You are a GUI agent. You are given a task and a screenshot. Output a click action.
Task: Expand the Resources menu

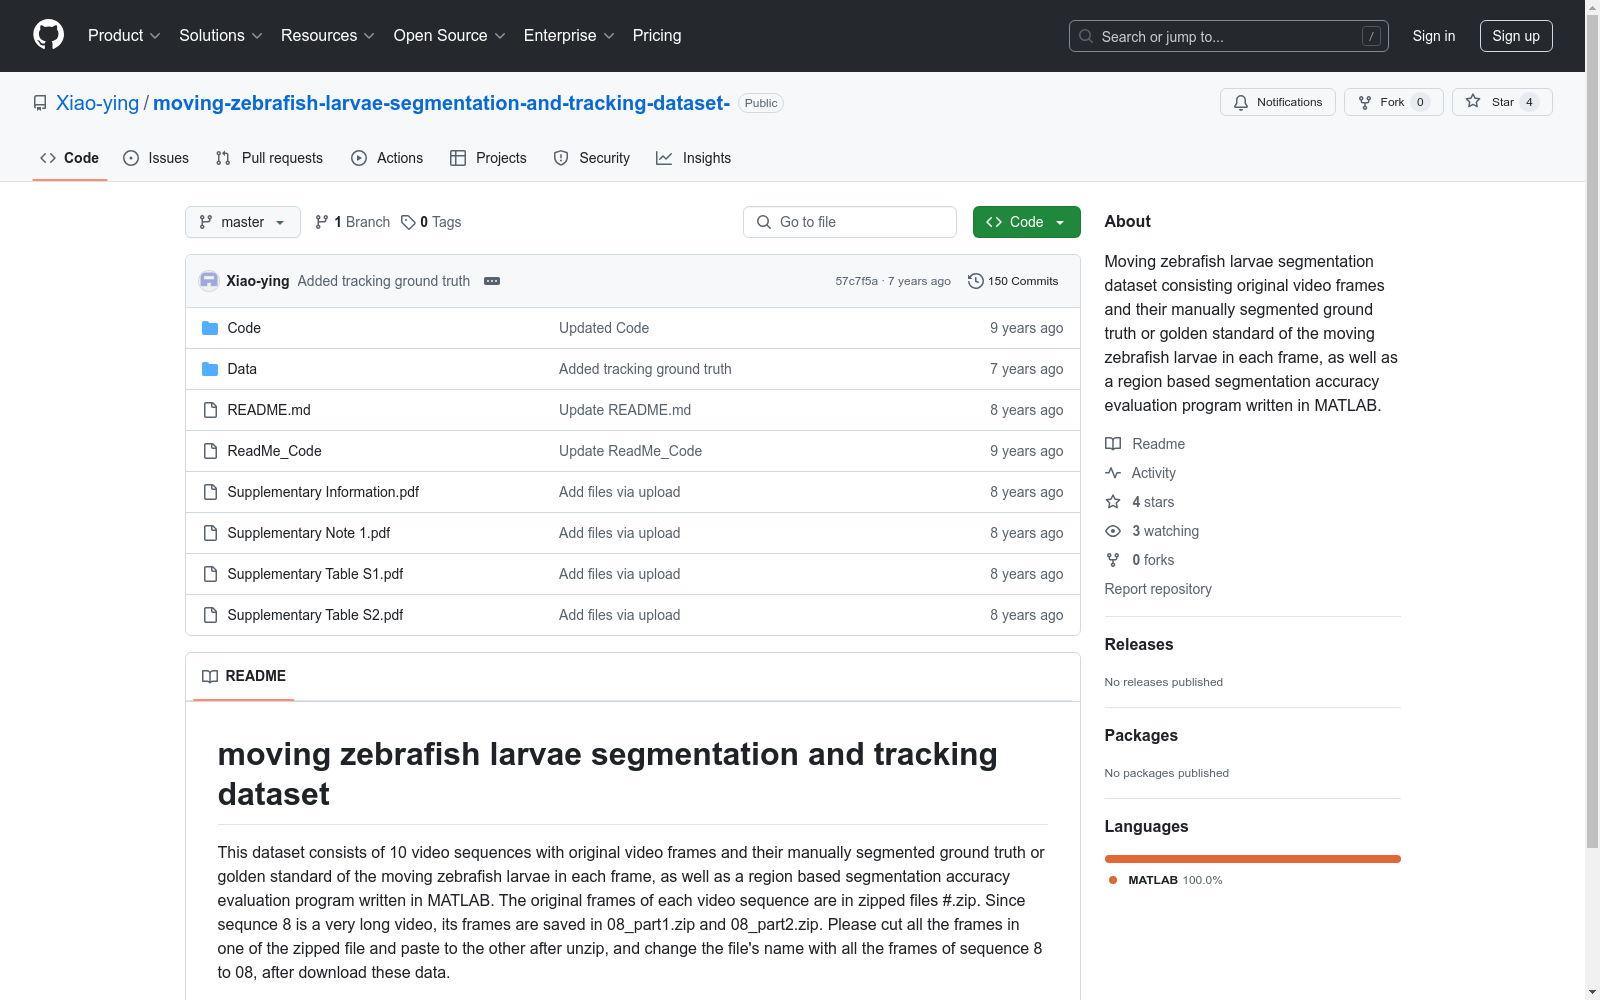point(328,35)
